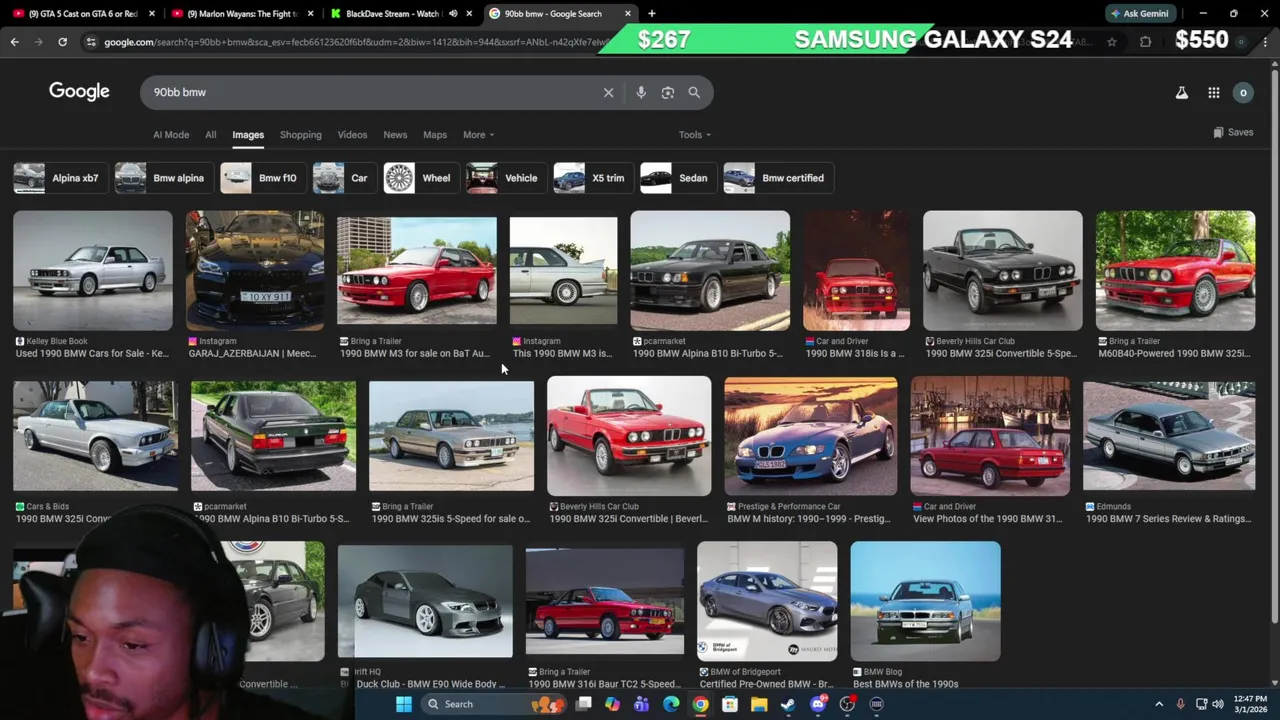Expand the More search filters dropdown
Screen dimensions: 1280x720
coord(478,134)
